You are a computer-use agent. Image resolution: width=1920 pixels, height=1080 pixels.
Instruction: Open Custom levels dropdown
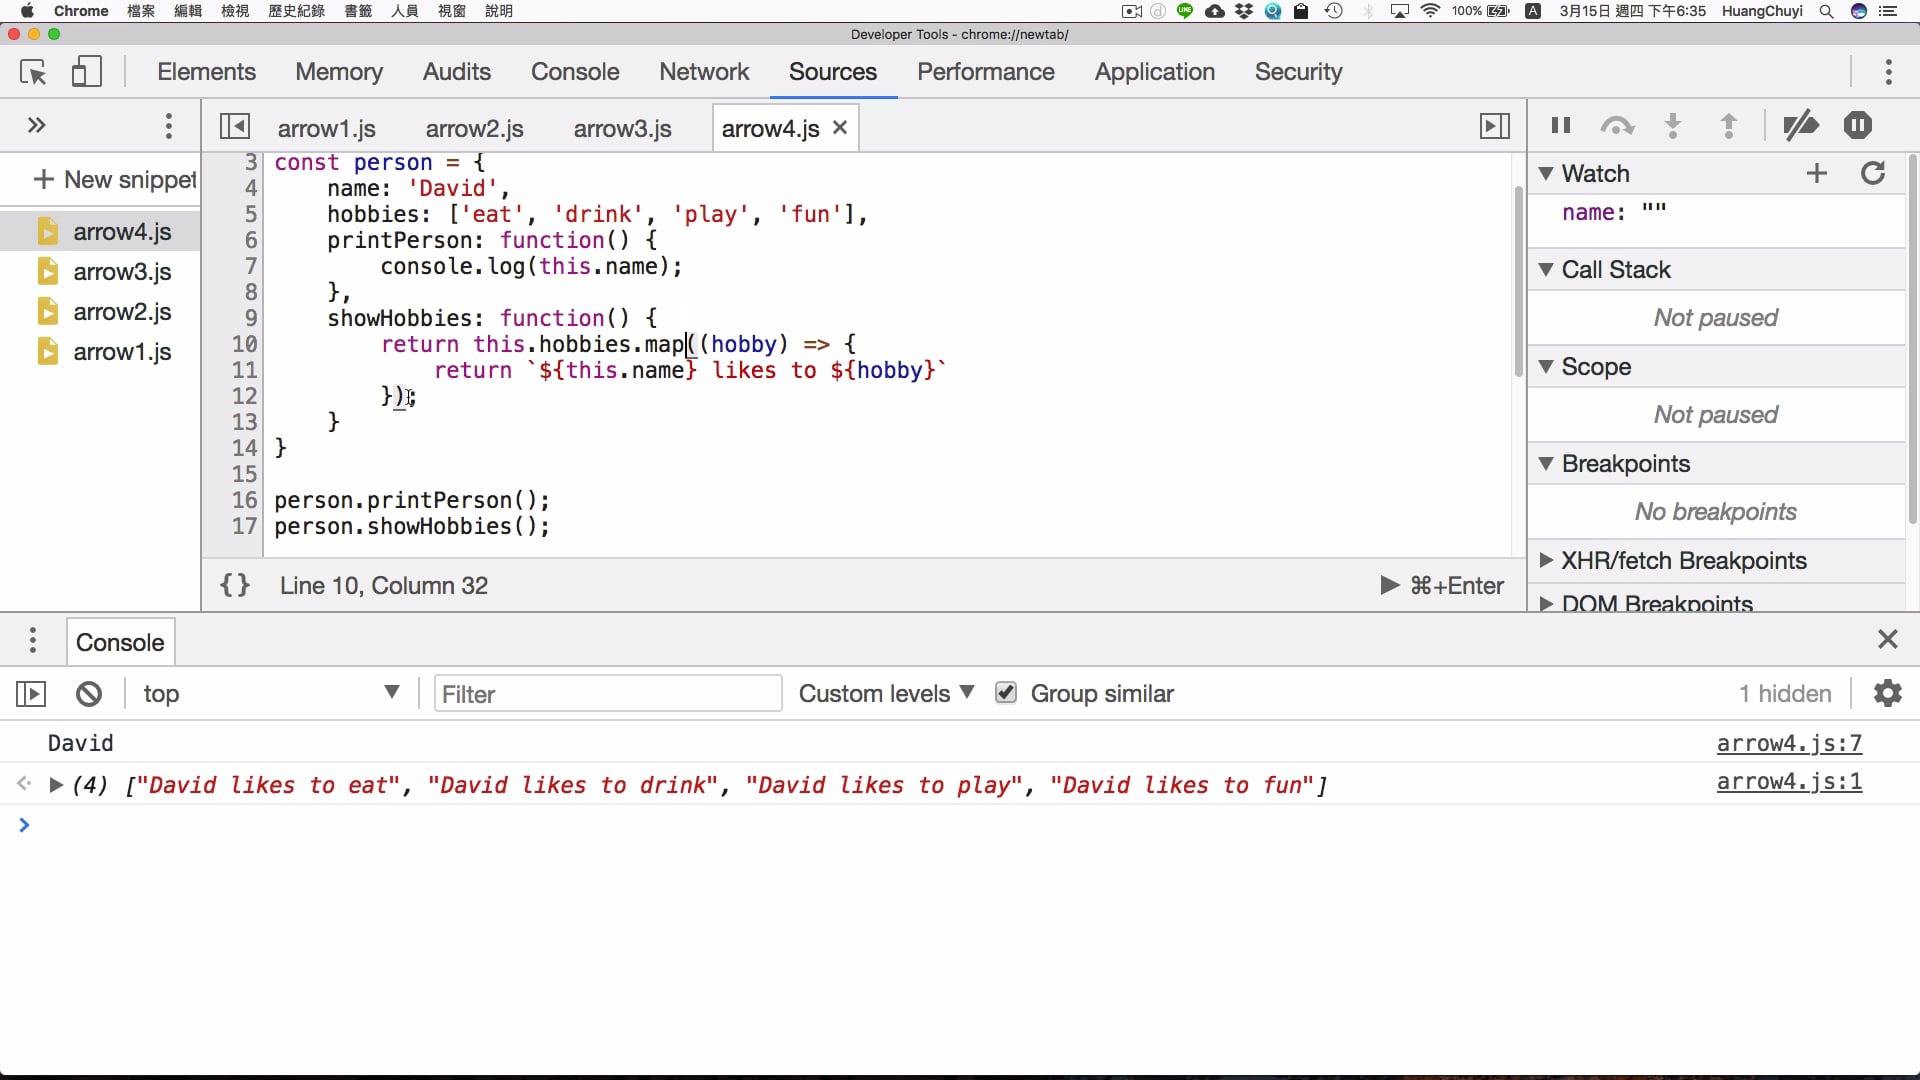point(886,694)
